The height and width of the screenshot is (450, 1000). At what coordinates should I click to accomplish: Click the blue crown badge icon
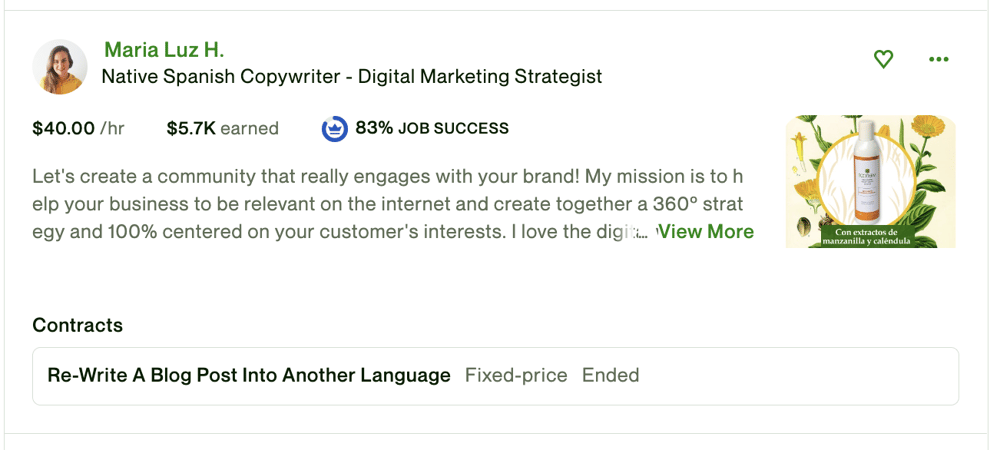tap(334, 128)
